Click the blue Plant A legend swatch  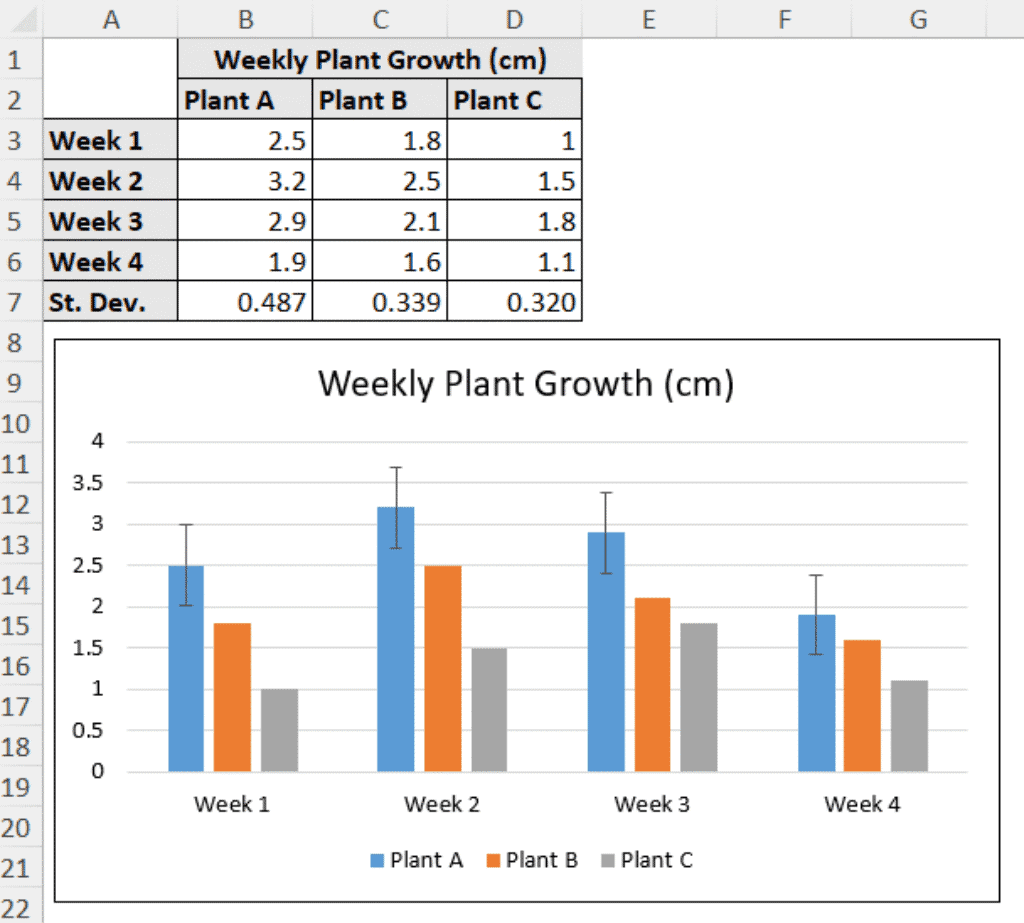[376, 860]
